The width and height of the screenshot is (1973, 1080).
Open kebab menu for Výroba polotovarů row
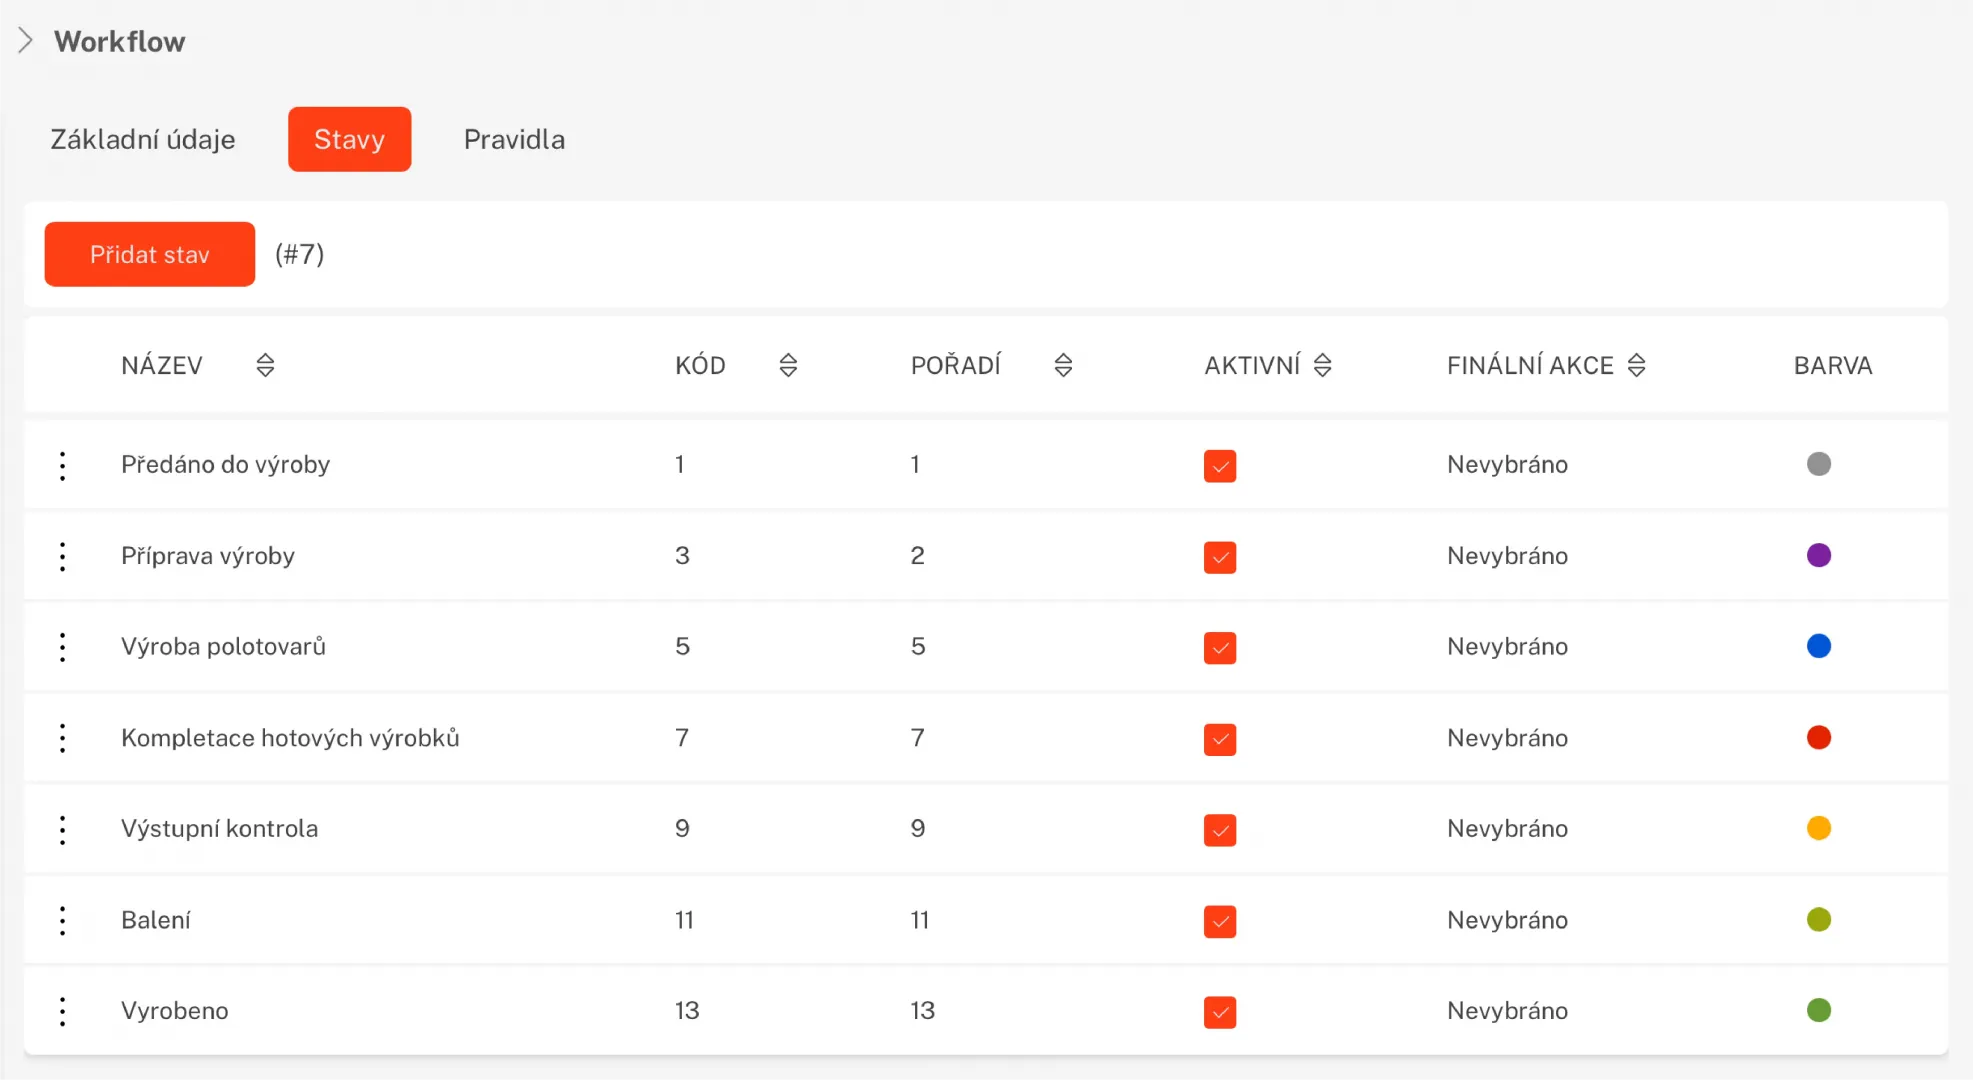click(62, 647)
